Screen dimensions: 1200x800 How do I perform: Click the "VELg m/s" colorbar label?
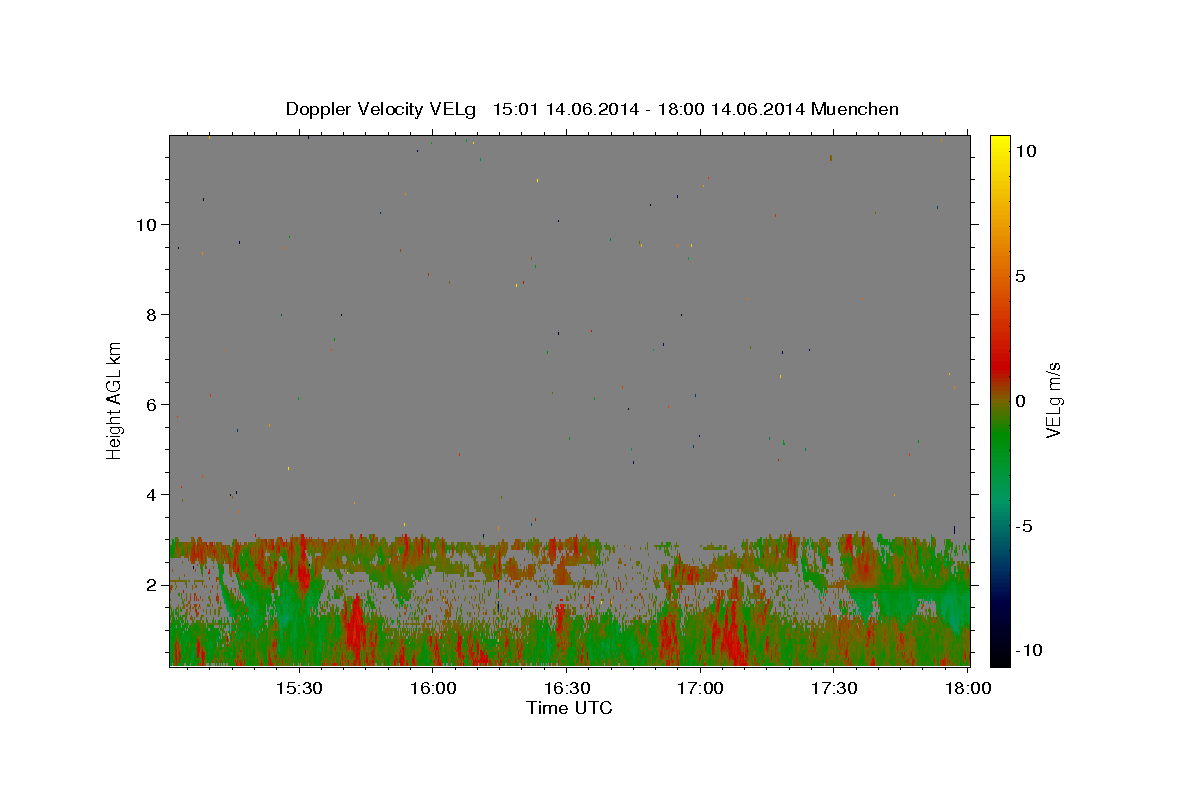[x=1053, y=401]
